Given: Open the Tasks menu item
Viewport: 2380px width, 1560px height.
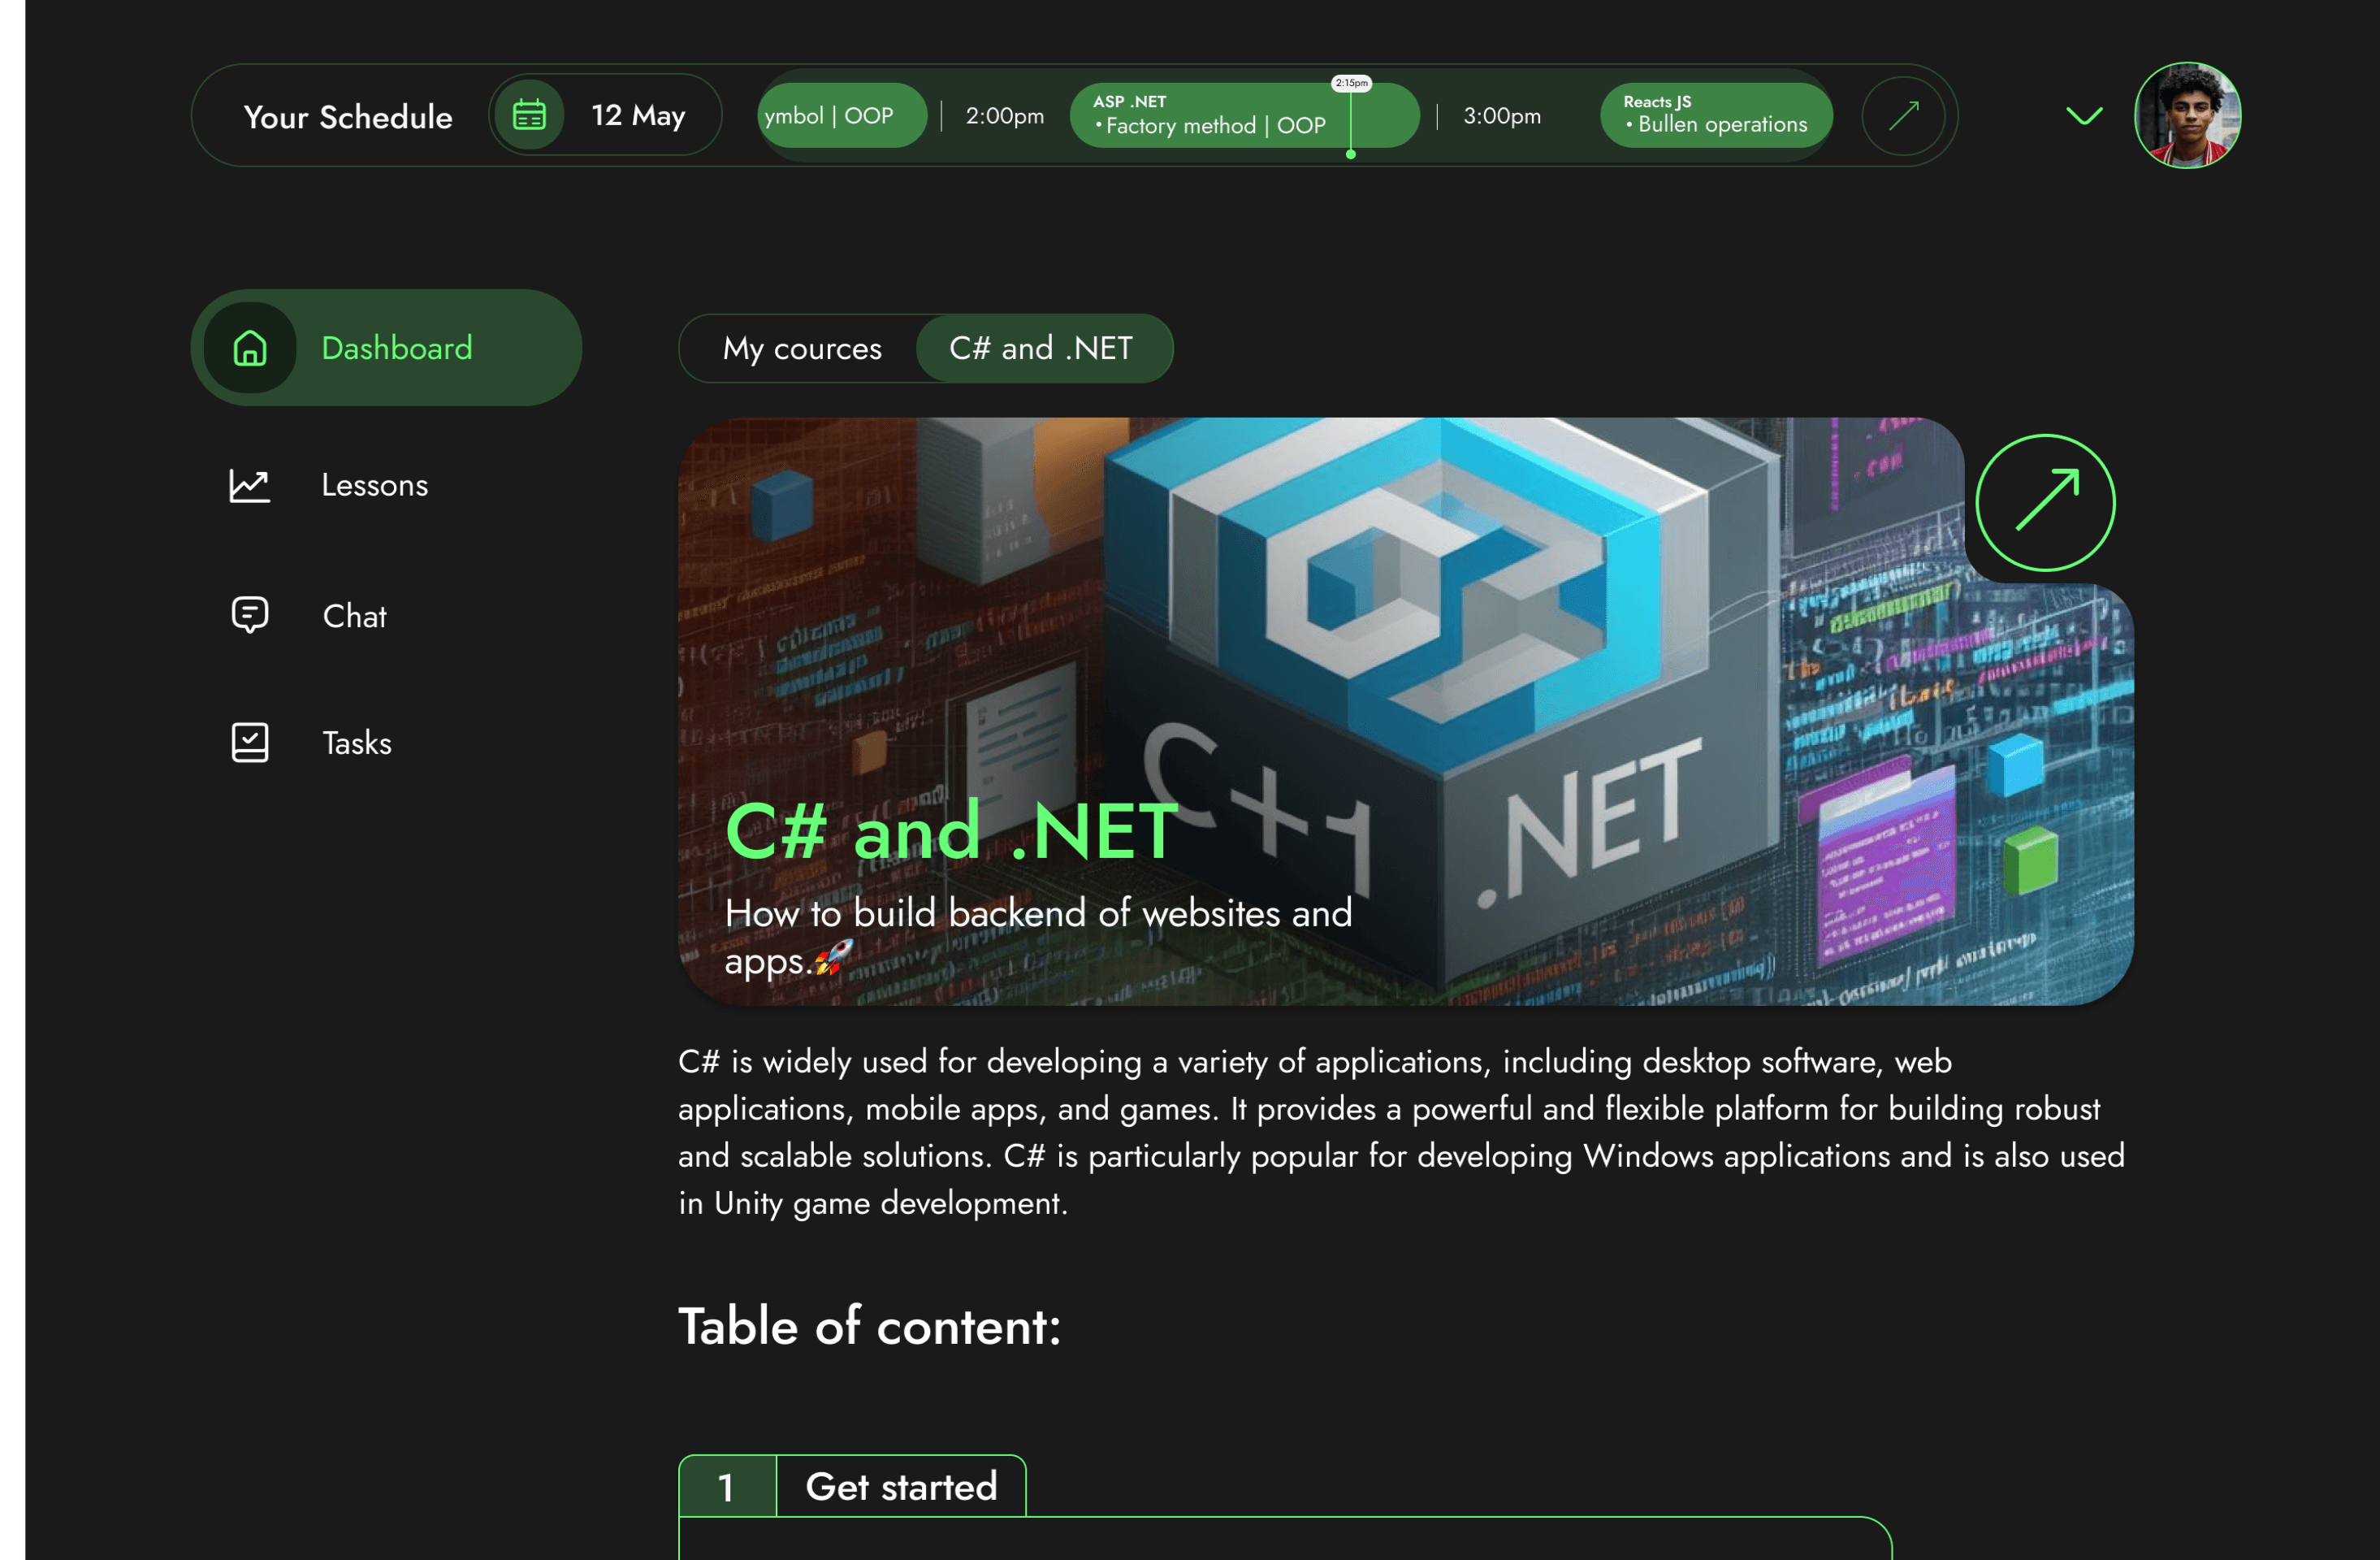Looking at the screenshot, I should [x=356, y=743].
